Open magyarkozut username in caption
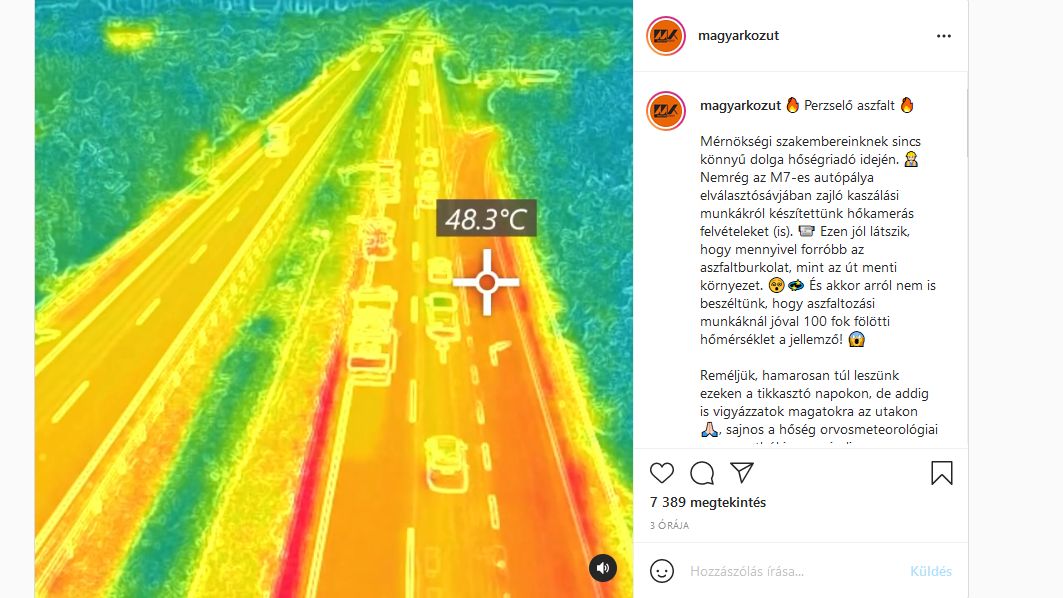 740,105
